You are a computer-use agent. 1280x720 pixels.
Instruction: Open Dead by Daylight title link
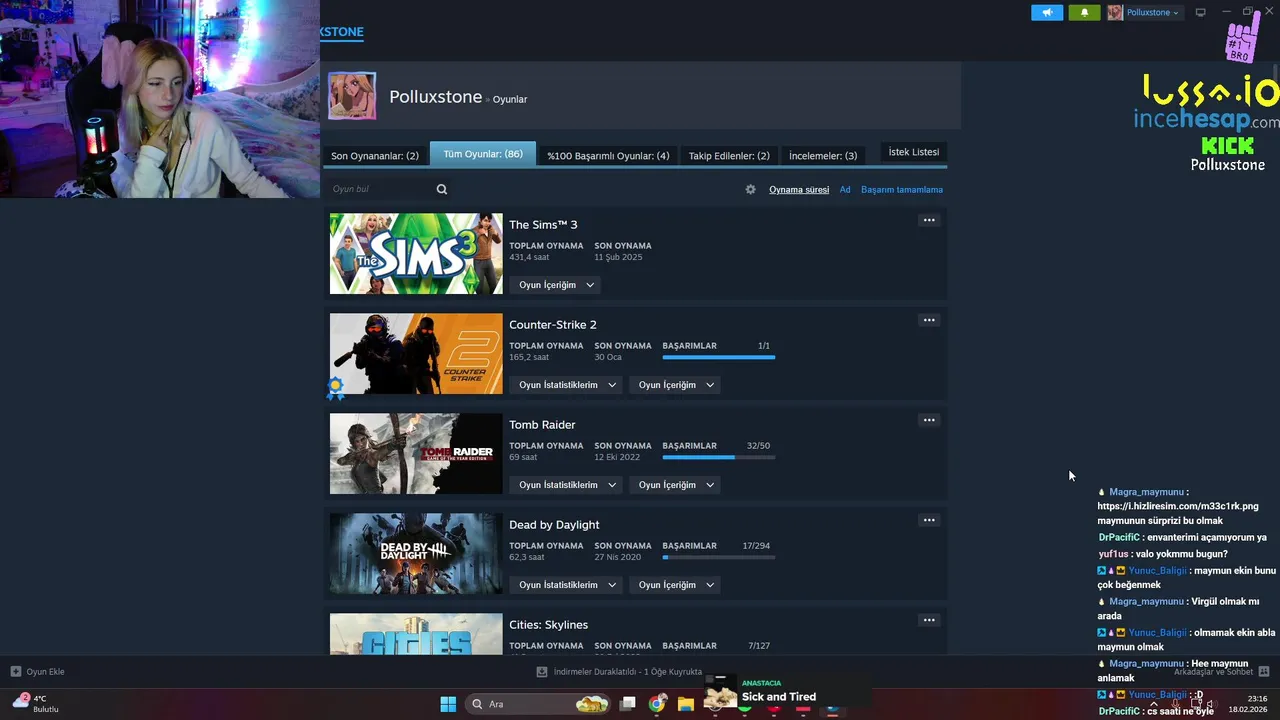click(554, 524)
